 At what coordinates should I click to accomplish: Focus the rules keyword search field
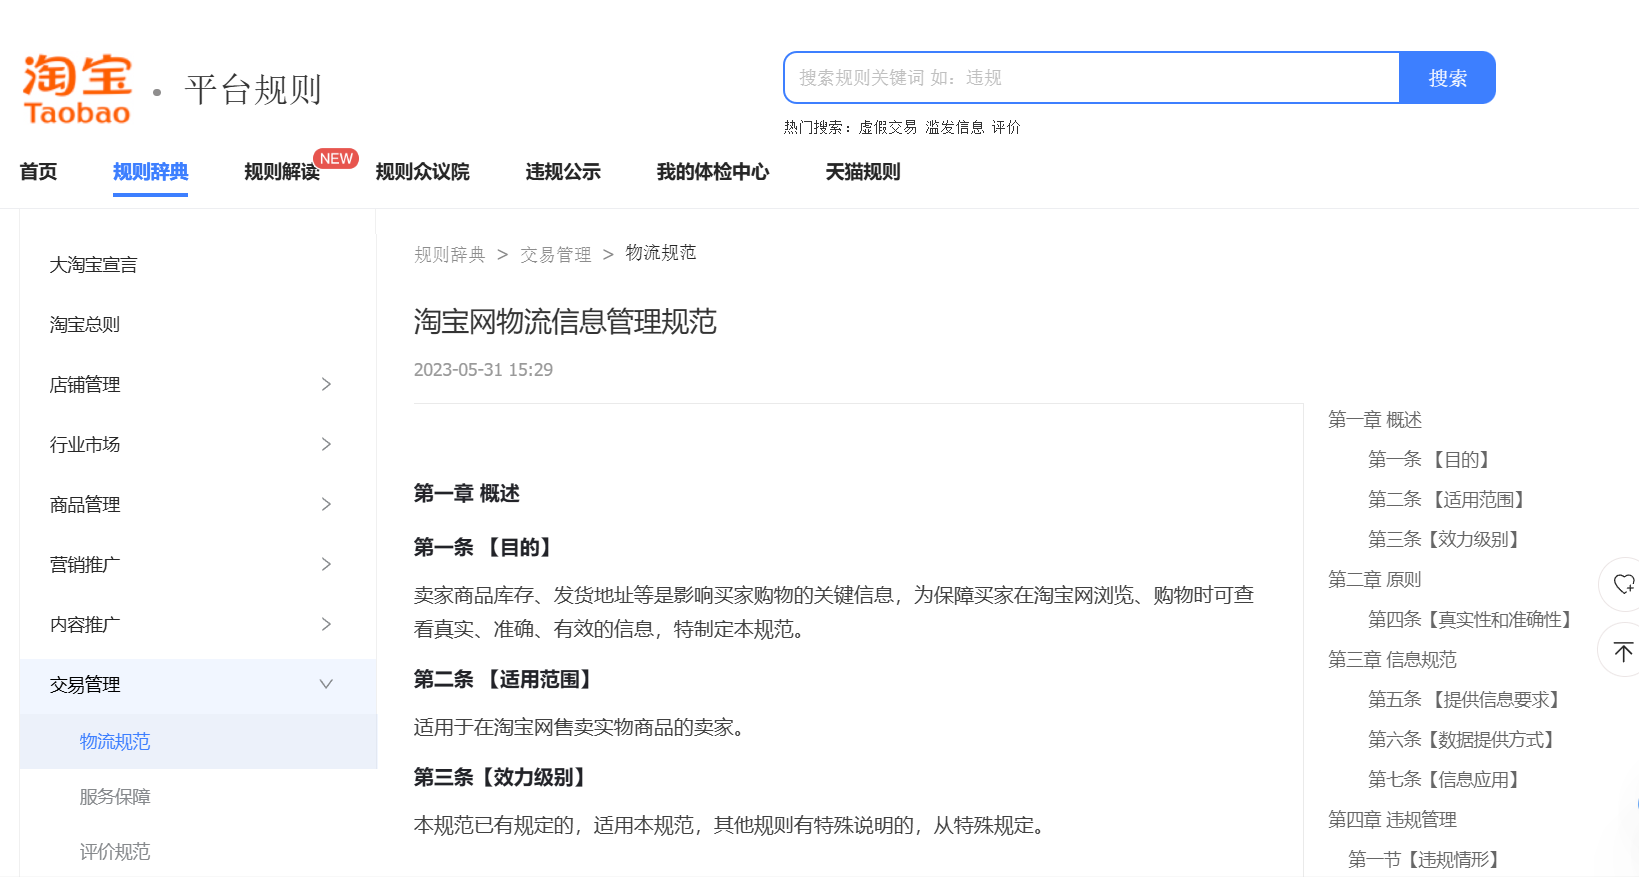coord(1092,78)
